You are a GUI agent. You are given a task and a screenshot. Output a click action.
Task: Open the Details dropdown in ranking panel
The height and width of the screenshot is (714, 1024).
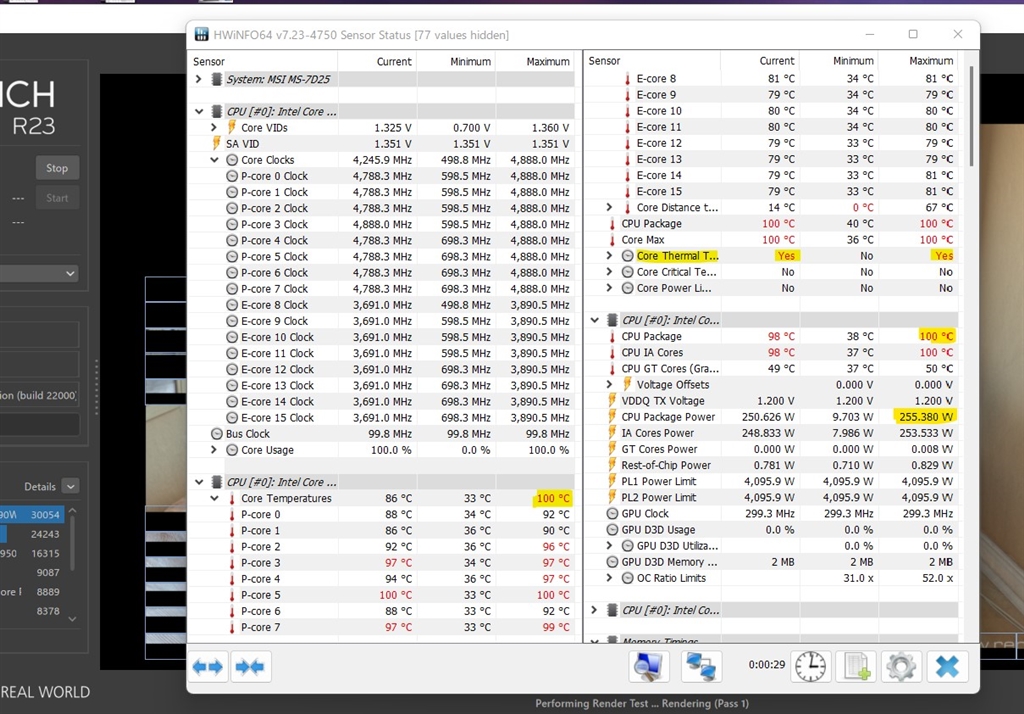69,486
